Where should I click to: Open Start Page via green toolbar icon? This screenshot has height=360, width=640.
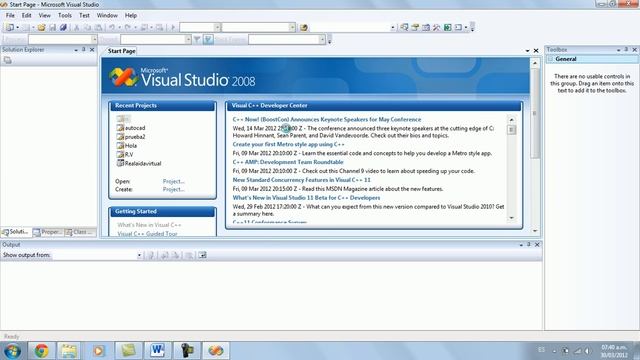coord(448,27)
